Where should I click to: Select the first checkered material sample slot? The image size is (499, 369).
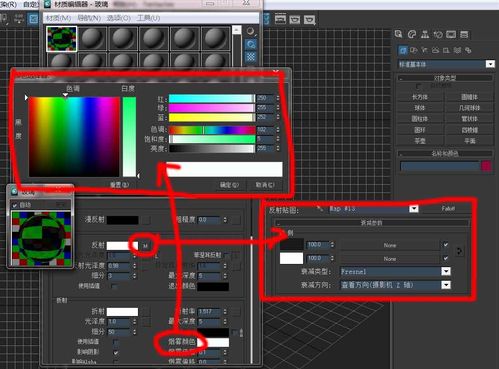[61, 39]
